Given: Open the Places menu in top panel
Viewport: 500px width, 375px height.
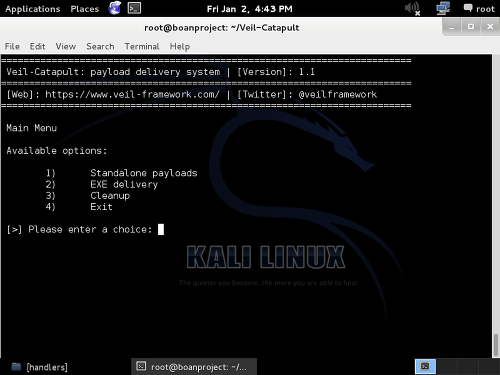Looking at the screenshot, I should [x=85, y=9].
